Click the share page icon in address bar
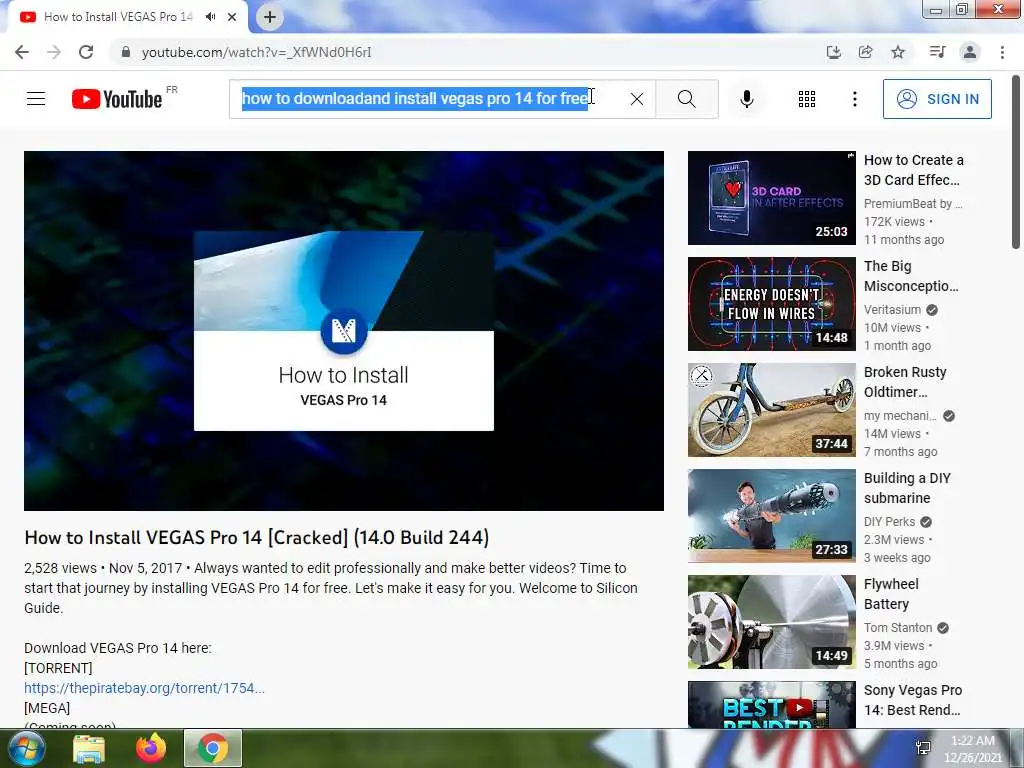This screenshot has height=768, width=1024. click(865, 52)
